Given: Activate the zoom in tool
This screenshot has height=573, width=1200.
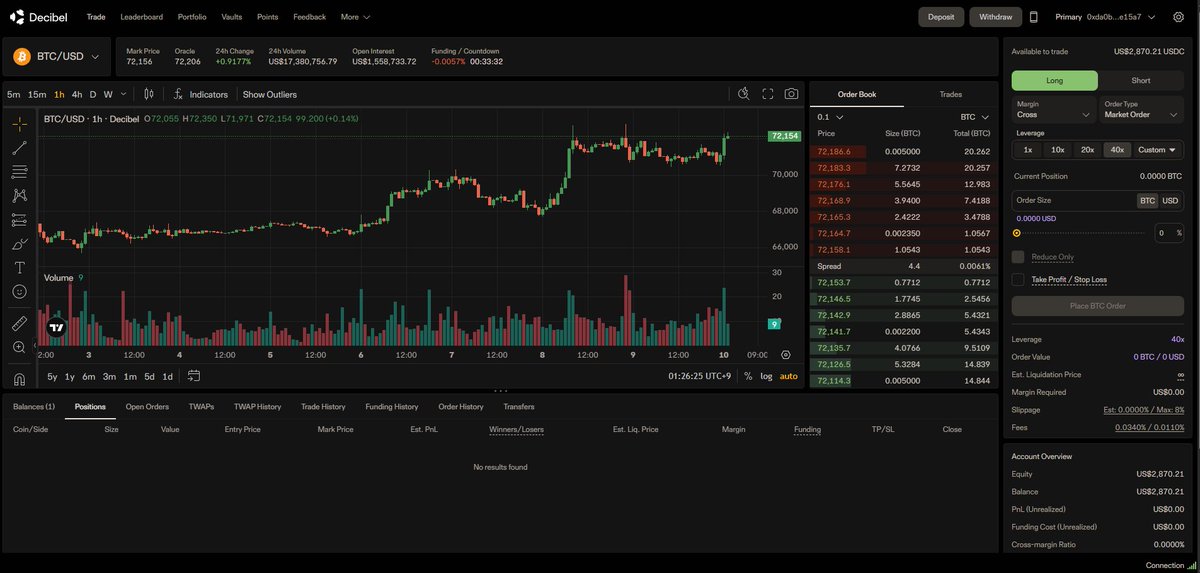Looking at the screenshot, I should click(19, 347).
